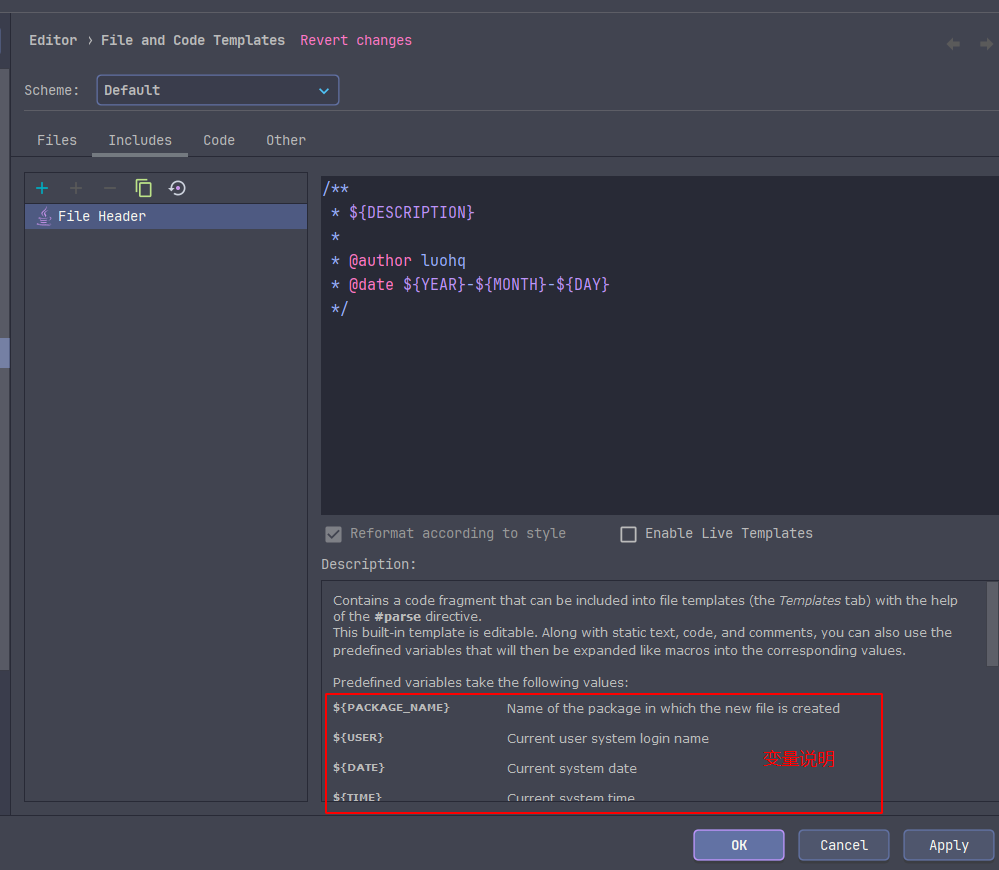This screenshot has width=999, height=870.
Task: Switch to the Files tab
Action: (57, 140)
